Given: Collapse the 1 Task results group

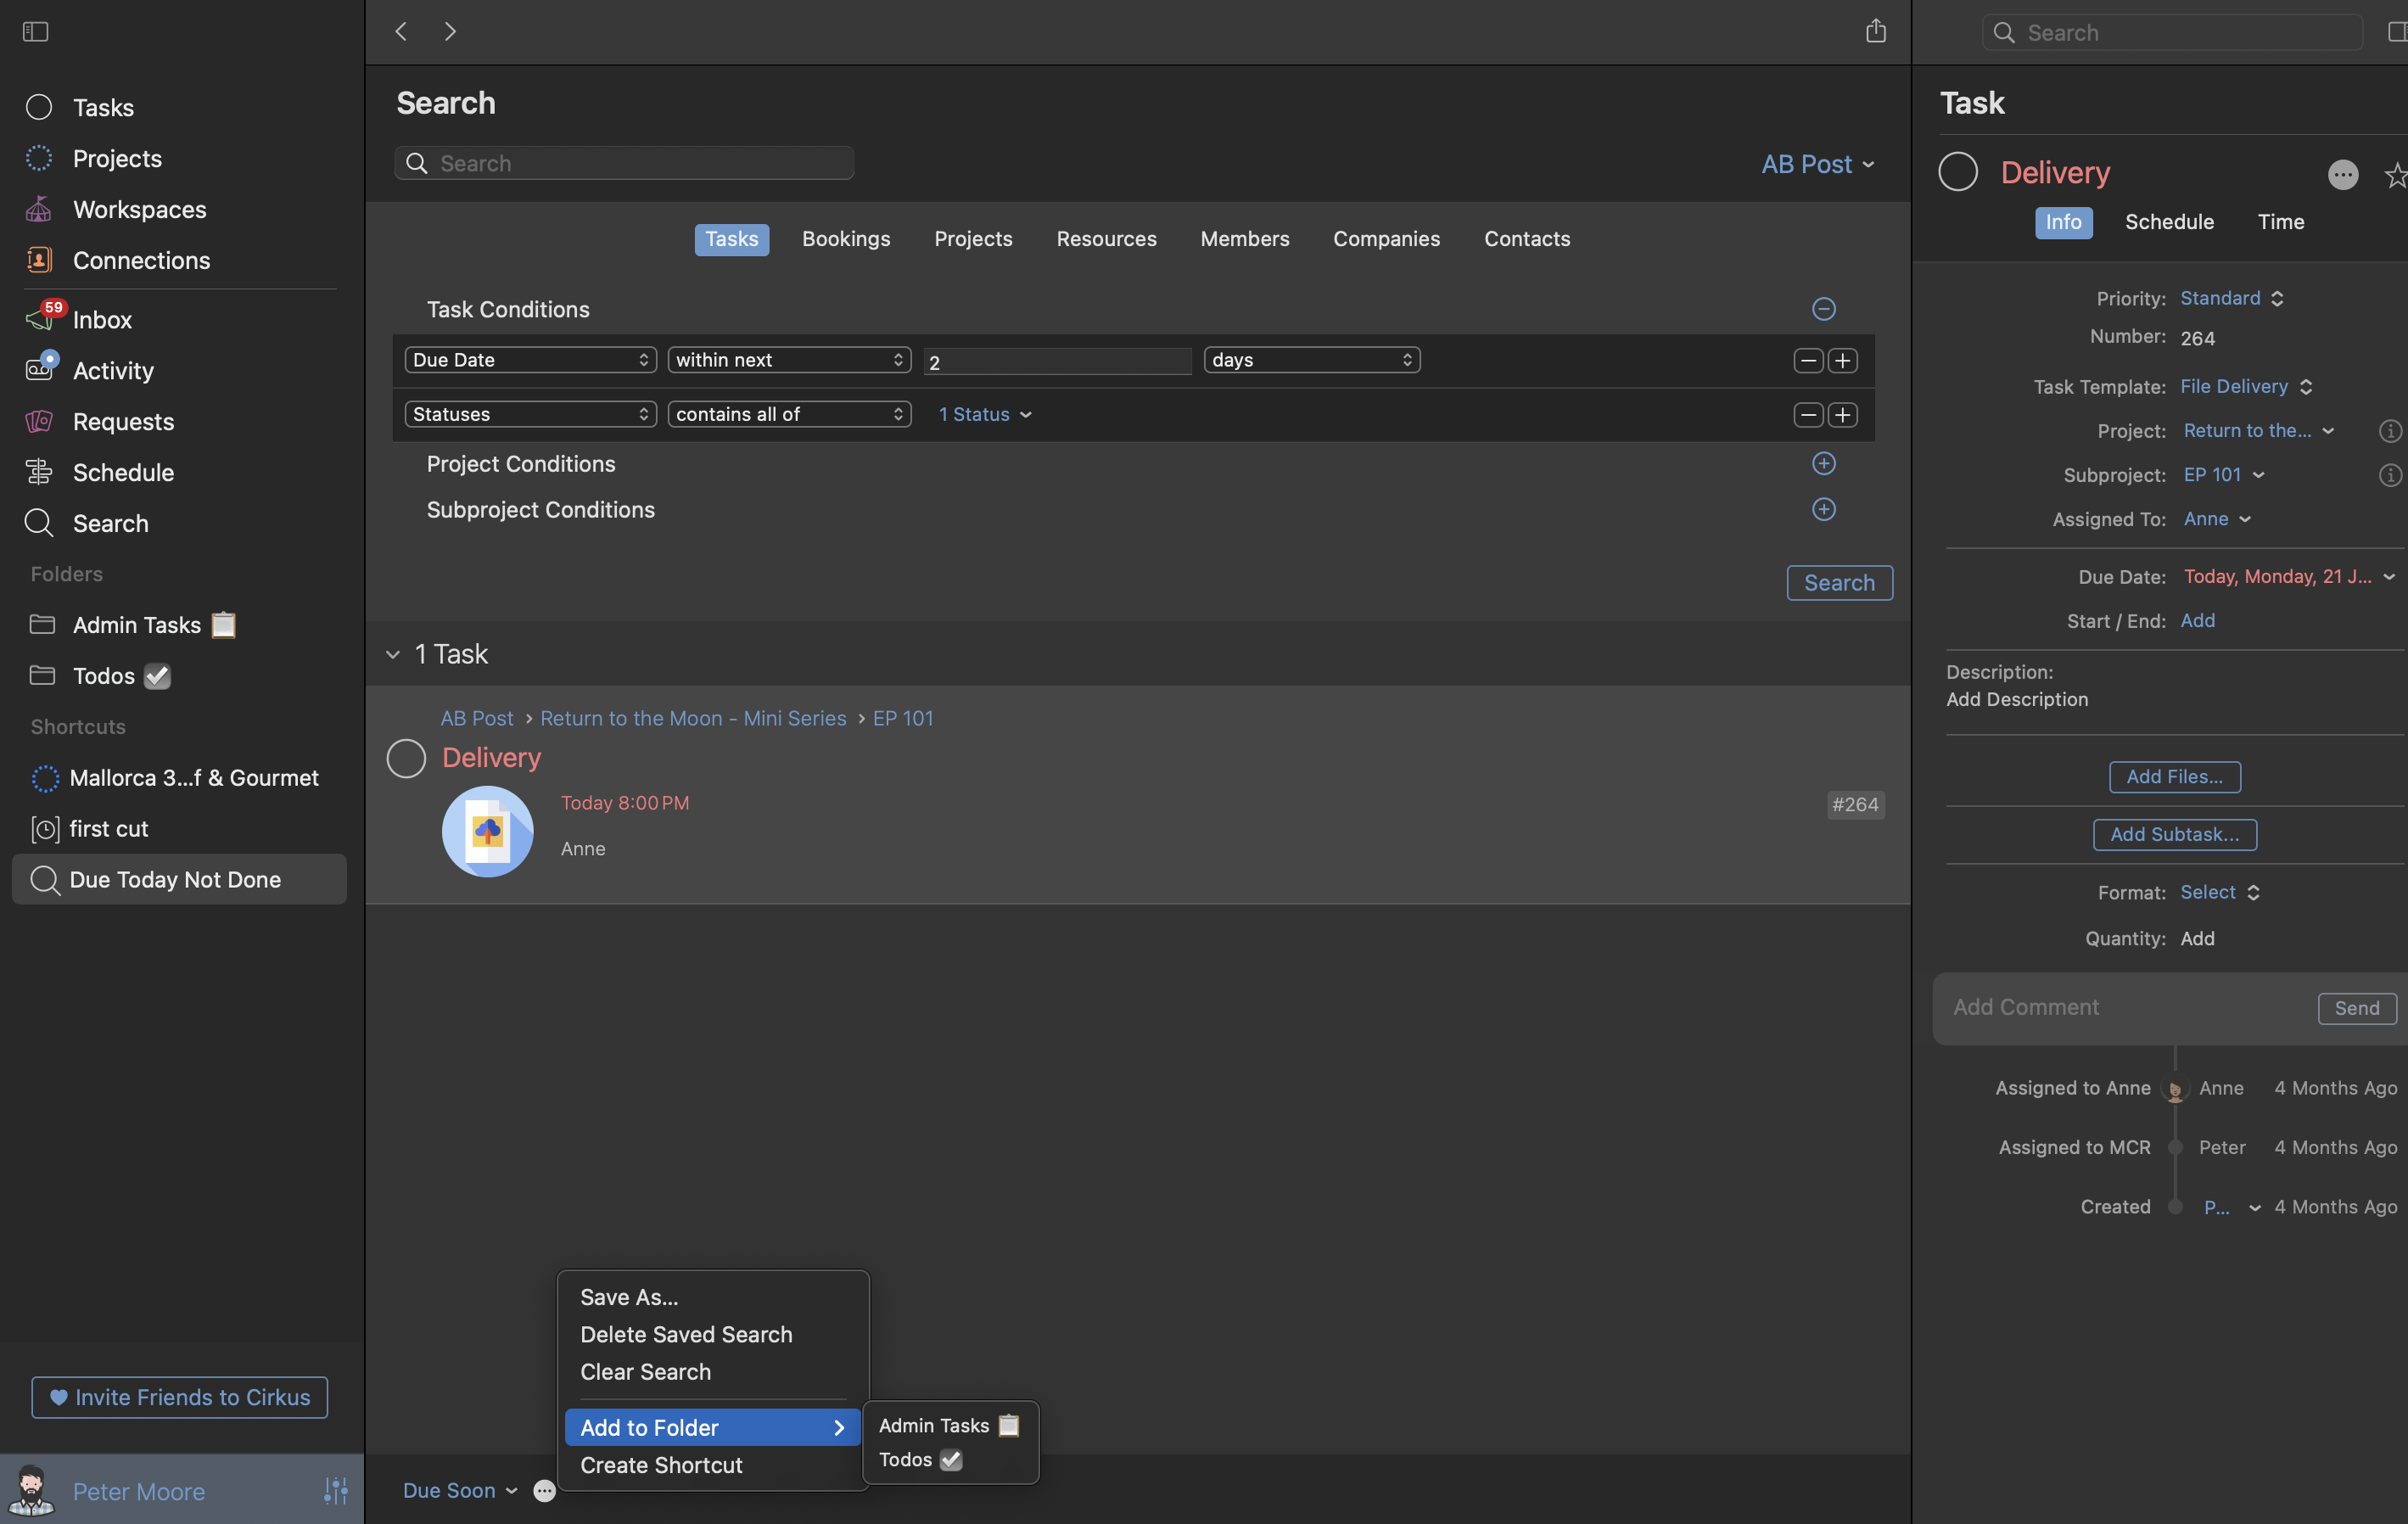Looking at the screenshot, I should pyautogui.click(x=393, y=654).
